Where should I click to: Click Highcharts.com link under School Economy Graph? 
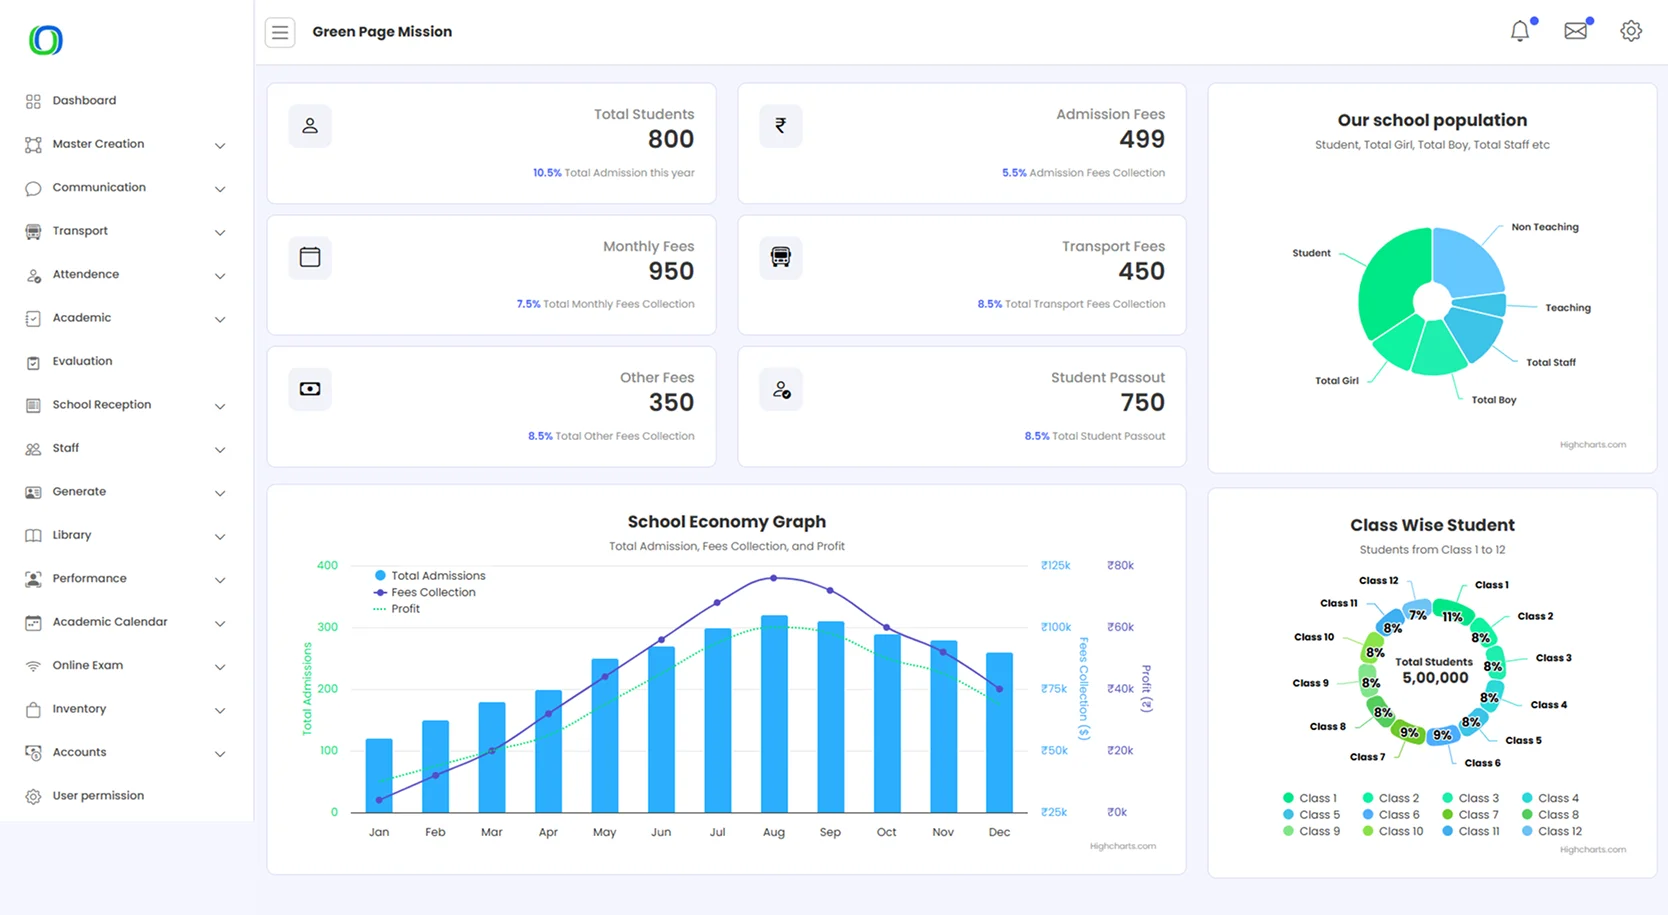click(x=1122, y=846)
